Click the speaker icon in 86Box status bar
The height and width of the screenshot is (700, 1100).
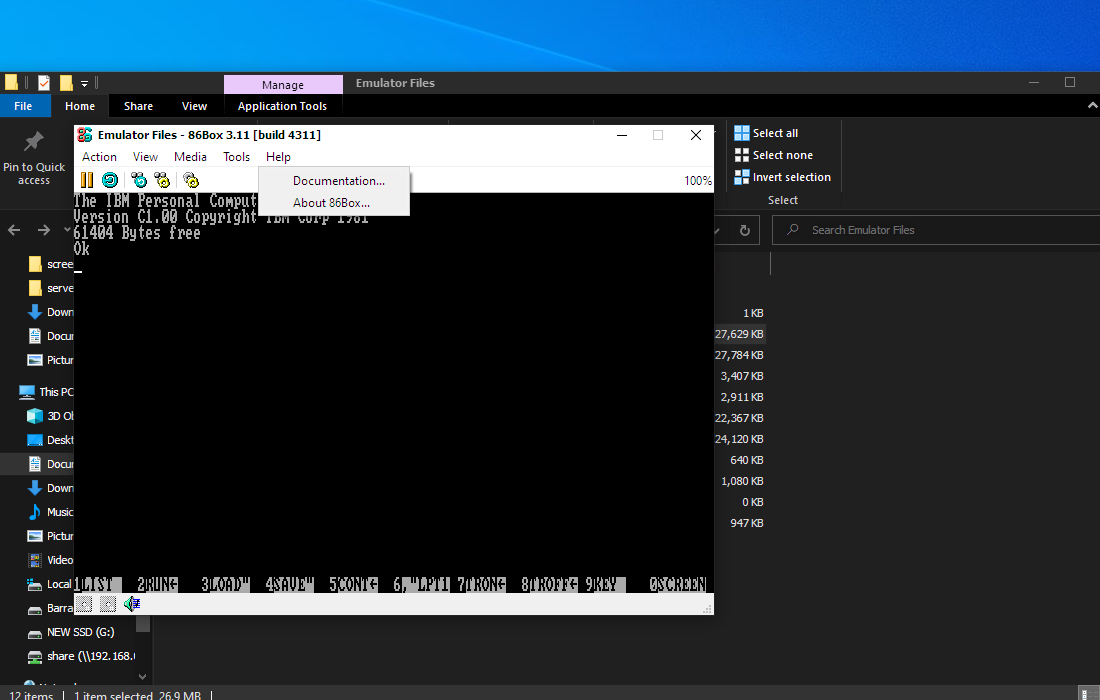[x=131, y=604]
